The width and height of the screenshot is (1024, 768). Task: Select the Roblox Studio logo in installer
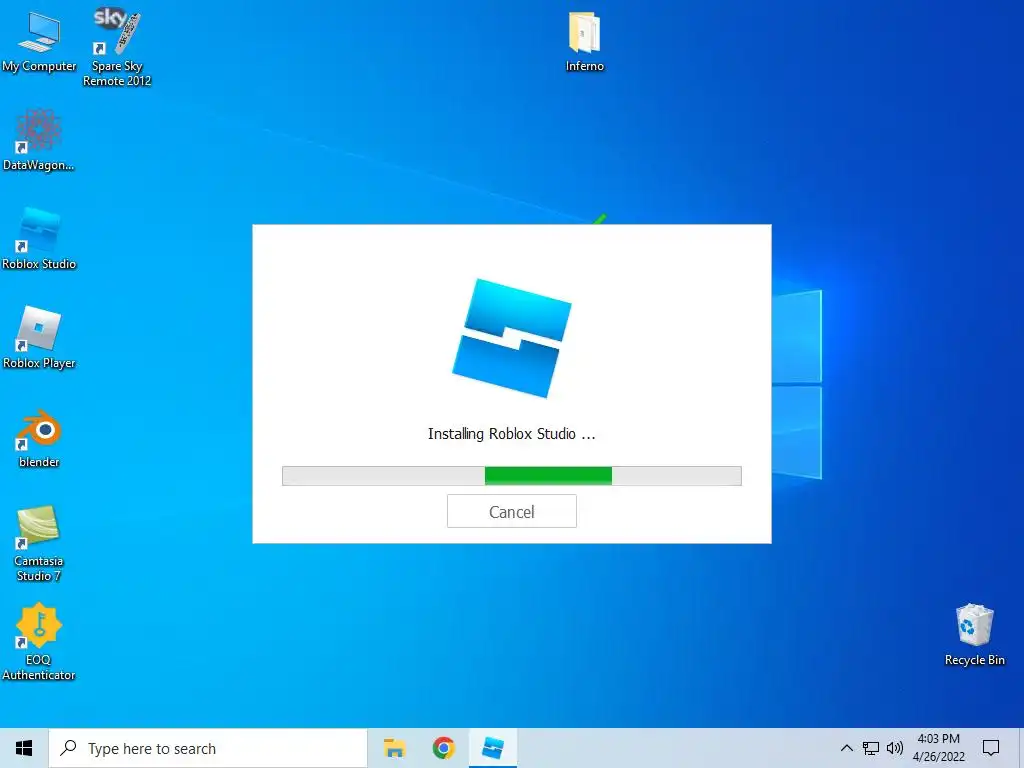[x=512, y=338]
